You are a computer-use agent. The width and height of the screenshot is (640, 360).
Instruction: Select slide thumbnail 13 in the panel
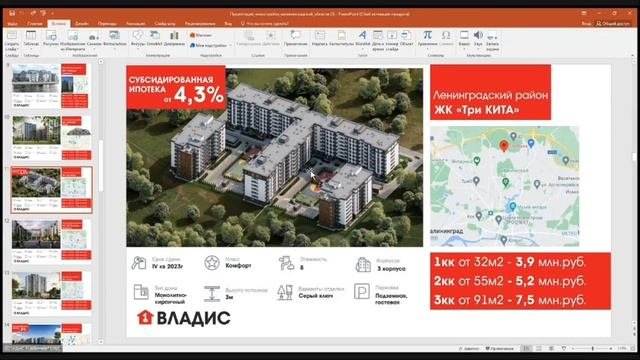[51, 293]
